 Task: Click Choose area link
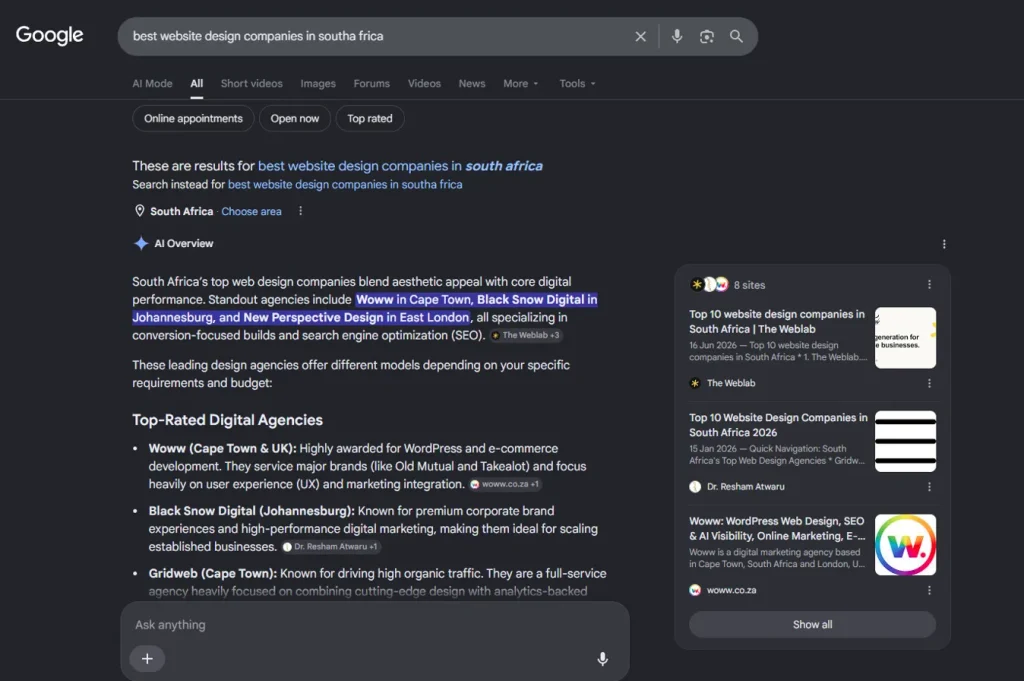pyautogui.click(x=251, y=212)
